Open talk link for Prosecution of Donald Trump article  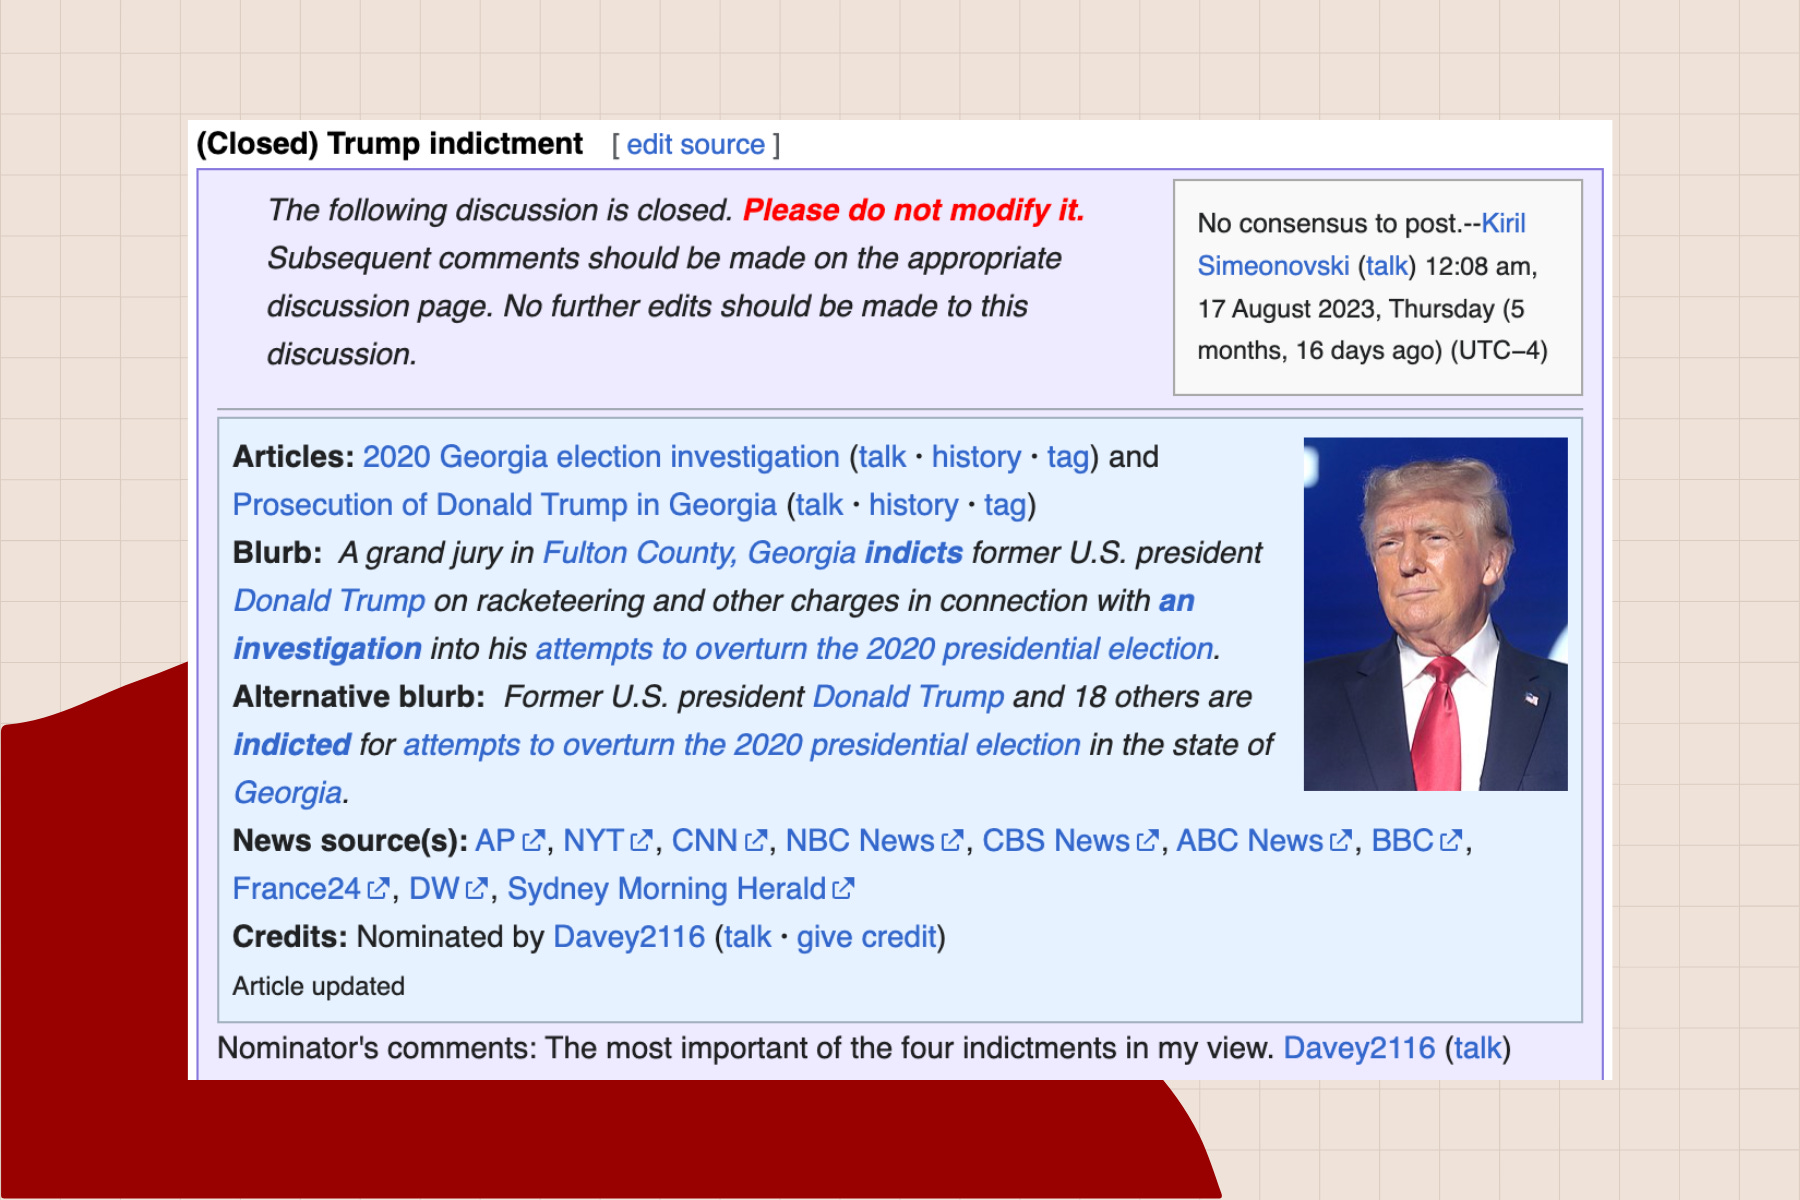(x=819, y=505)
